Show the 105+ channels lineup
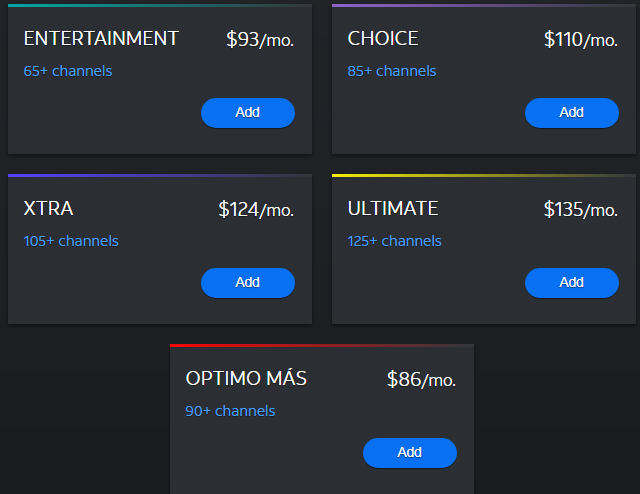This screenshot has width=640, height=494. point(71,241)
